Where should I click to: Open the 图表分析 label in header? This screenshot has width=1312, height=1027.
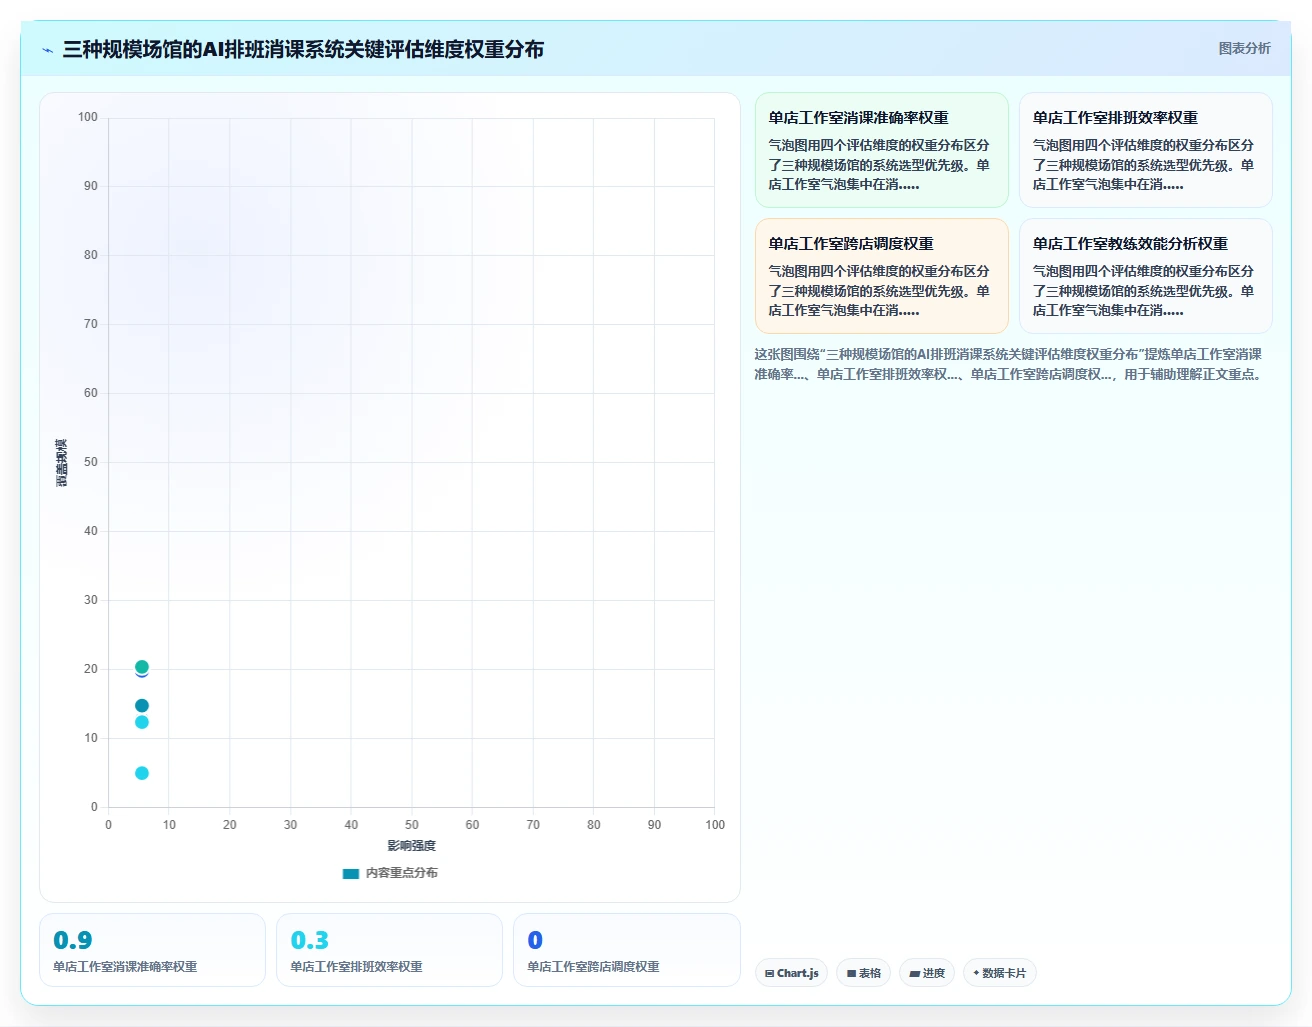pos(1244,48)
